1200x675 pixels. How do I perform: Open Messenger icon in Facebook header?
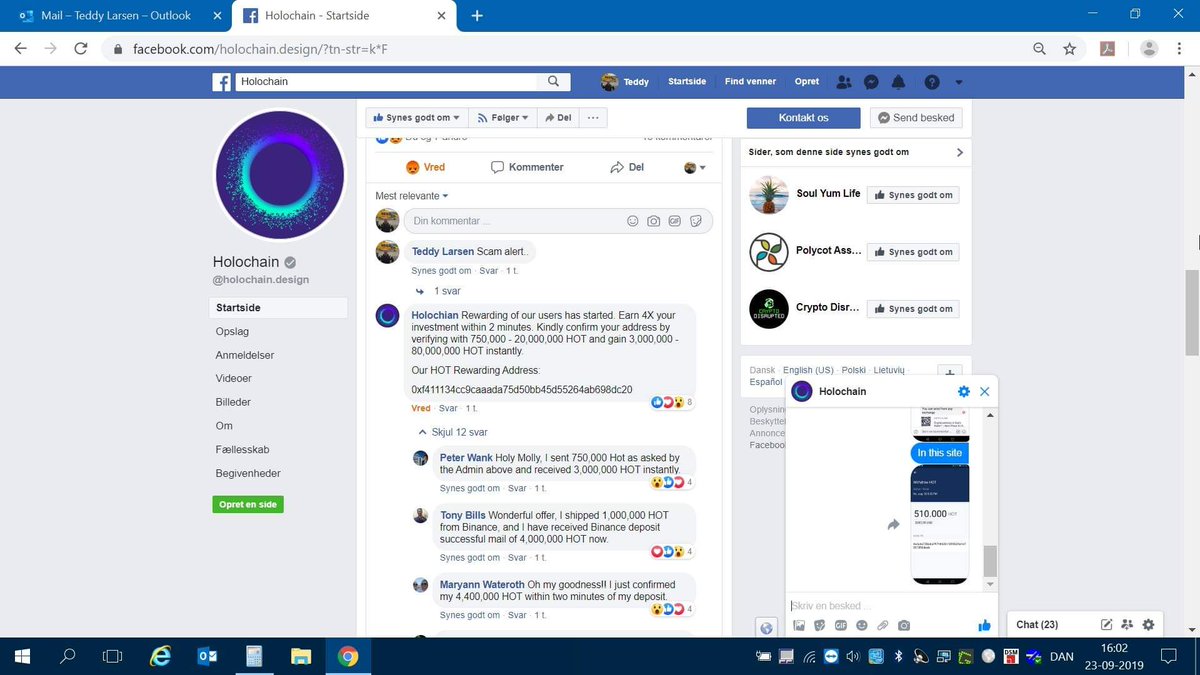[x=871, y=82]
